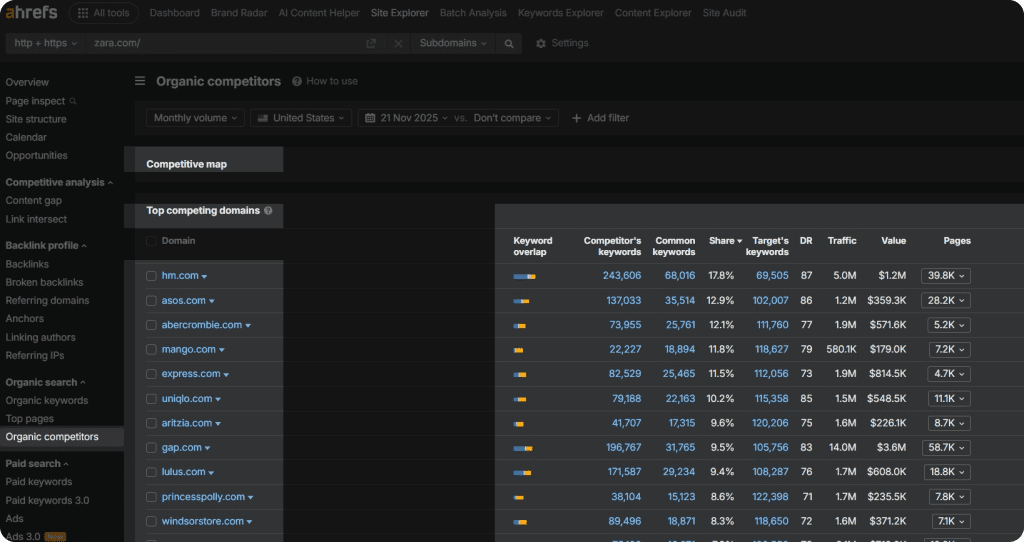Viewport: 1024px width, 542px height.
Task: Open asos.com common keywords 35,514
Action: (680, 300)
